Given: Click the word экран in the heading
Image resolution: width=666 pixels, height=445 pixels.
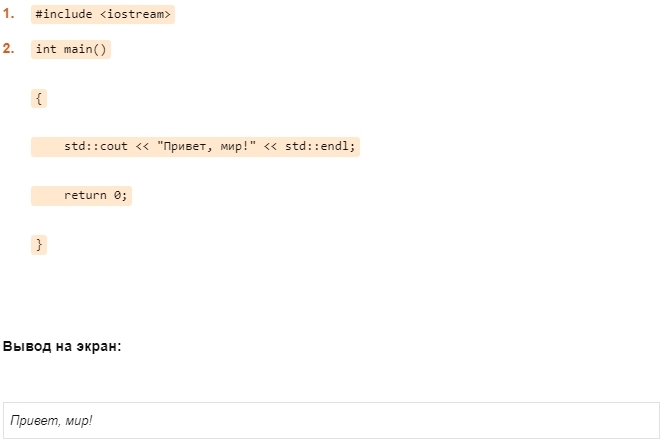Looking at the screenshot, I should coord(94,347).
